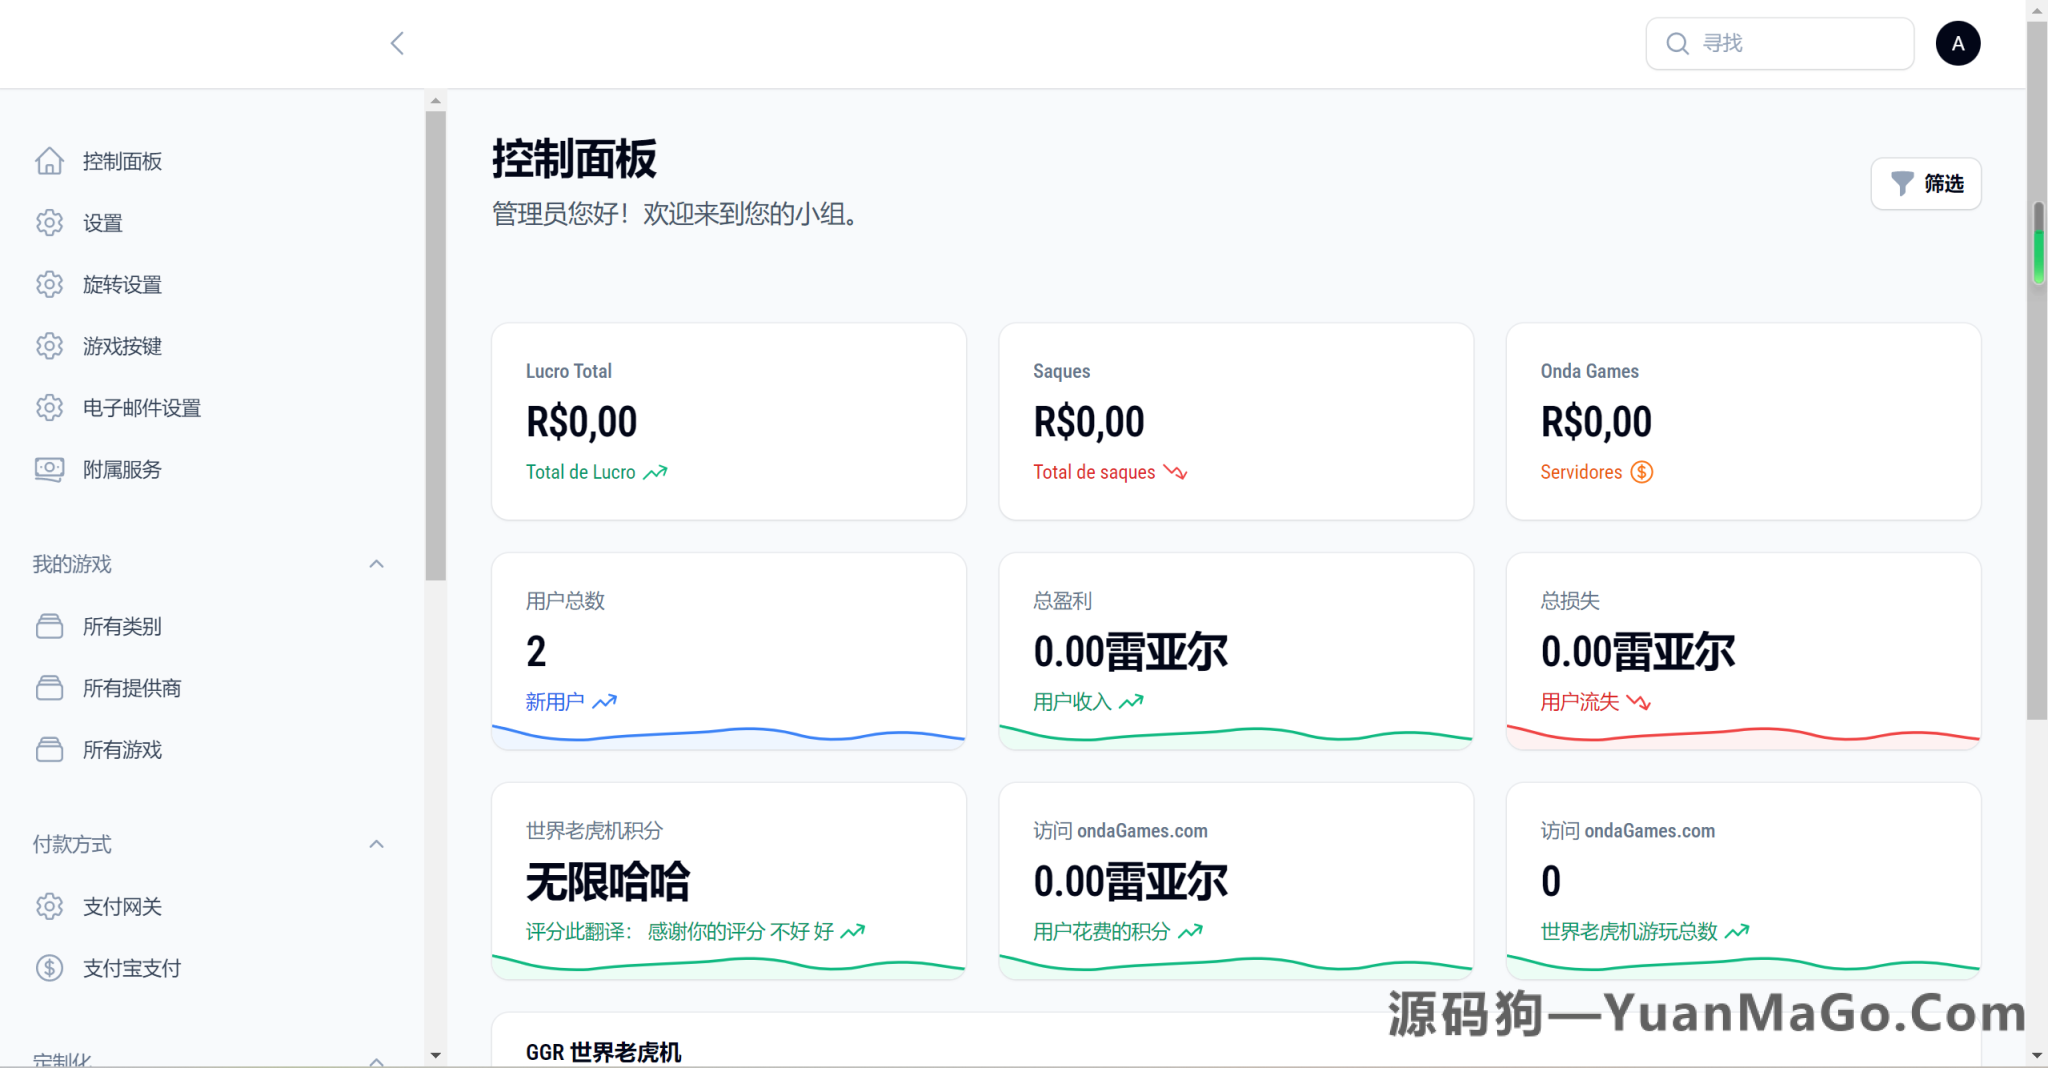Open the 筛选 filter button

1925,183
